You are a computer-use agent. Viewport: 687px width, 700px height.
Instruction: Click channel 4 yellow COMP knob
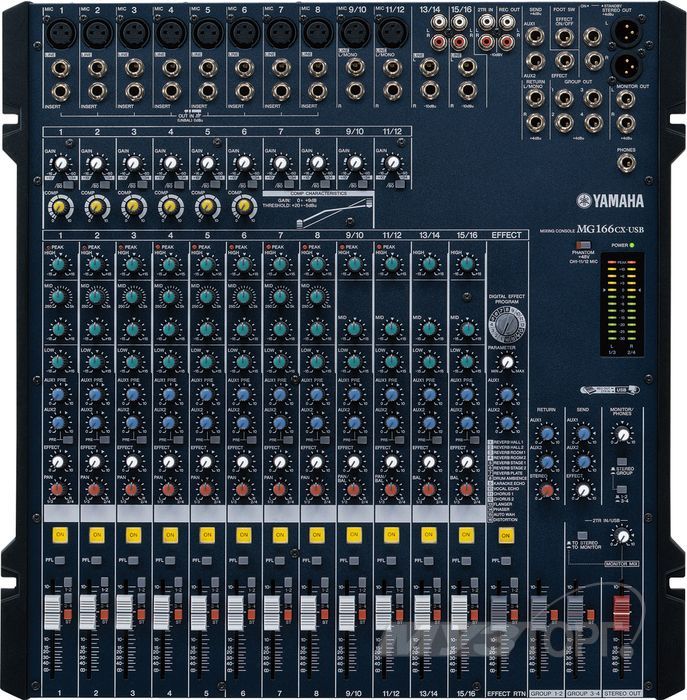tap(171, 207)
